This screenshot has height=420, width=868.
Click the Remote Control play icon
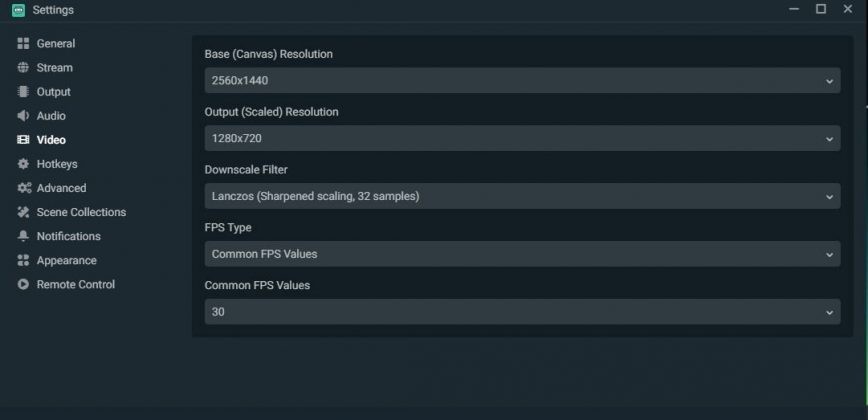(x=23, y=285)
